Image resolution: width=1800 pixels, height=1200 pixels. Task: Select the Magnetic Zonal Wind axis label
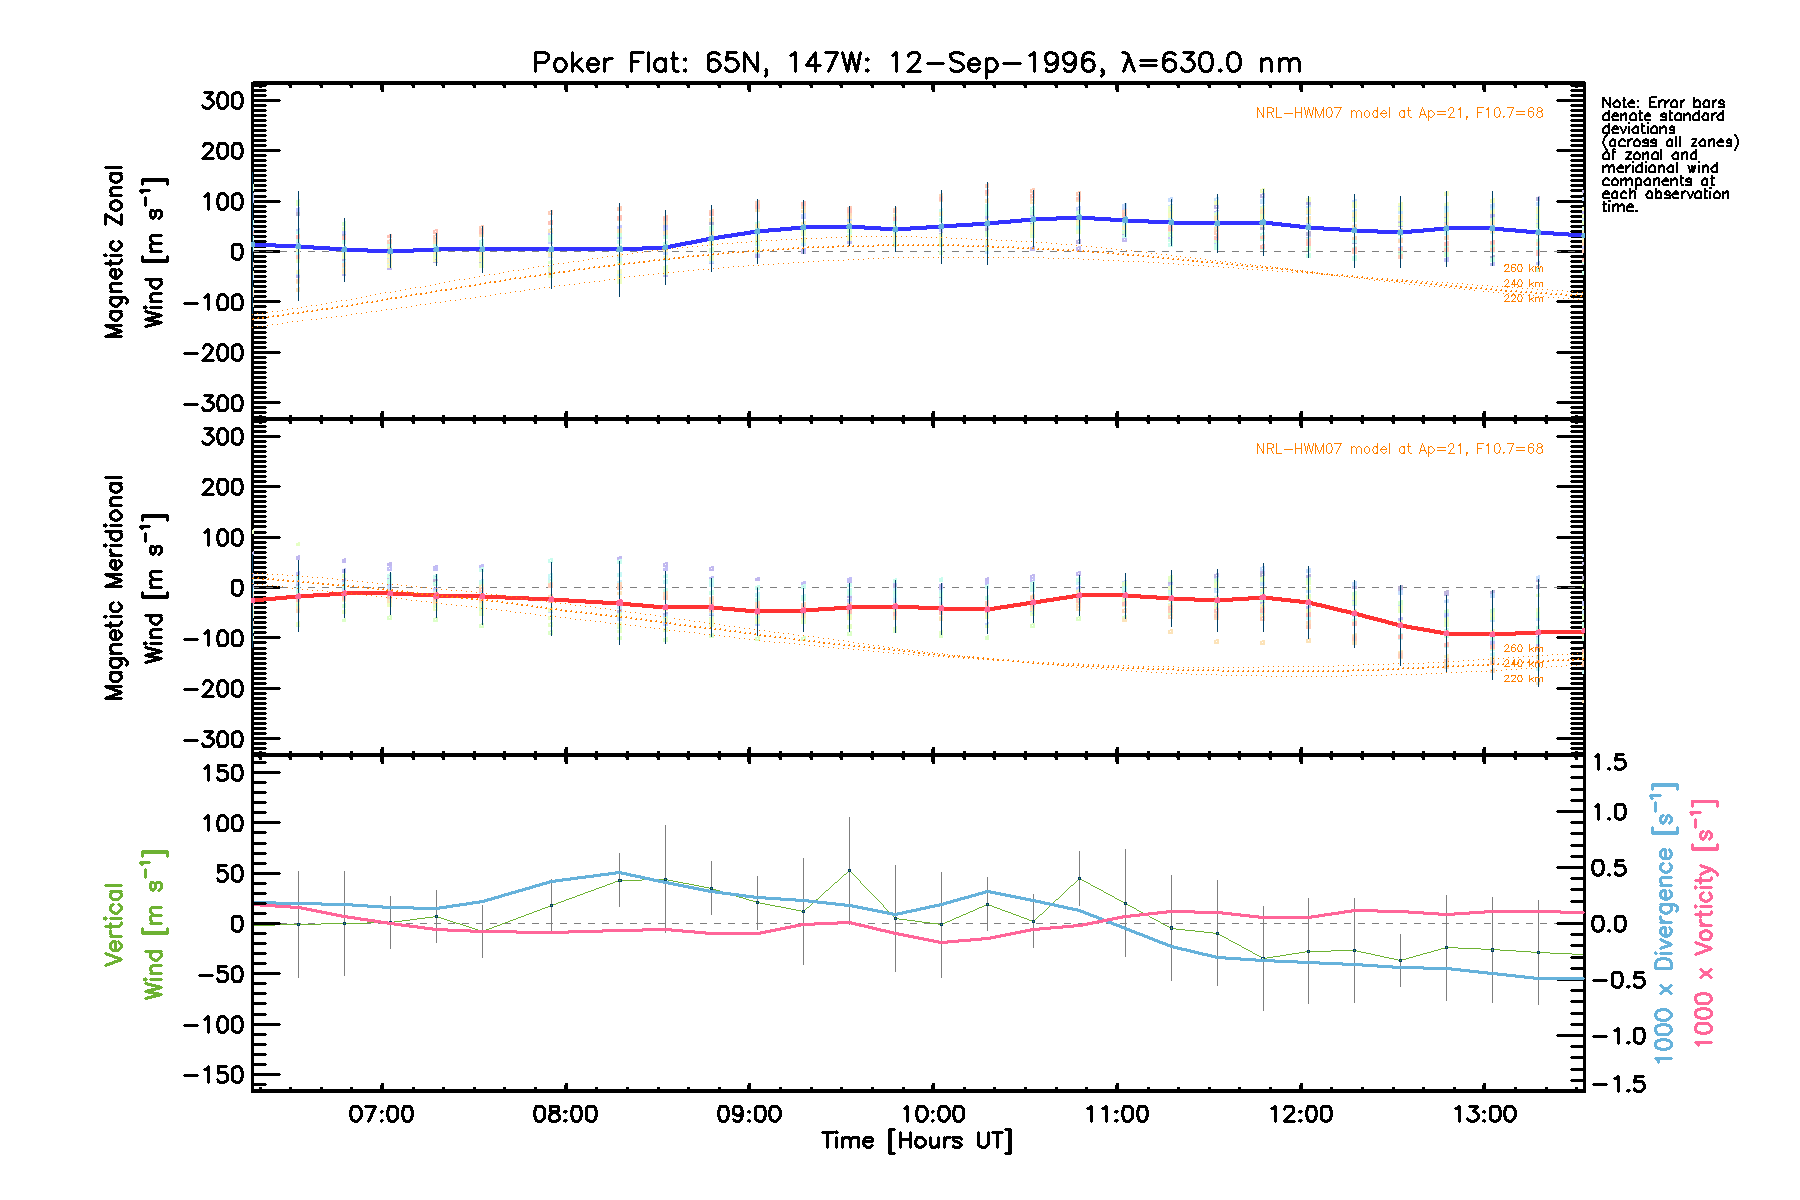[134, 252]
